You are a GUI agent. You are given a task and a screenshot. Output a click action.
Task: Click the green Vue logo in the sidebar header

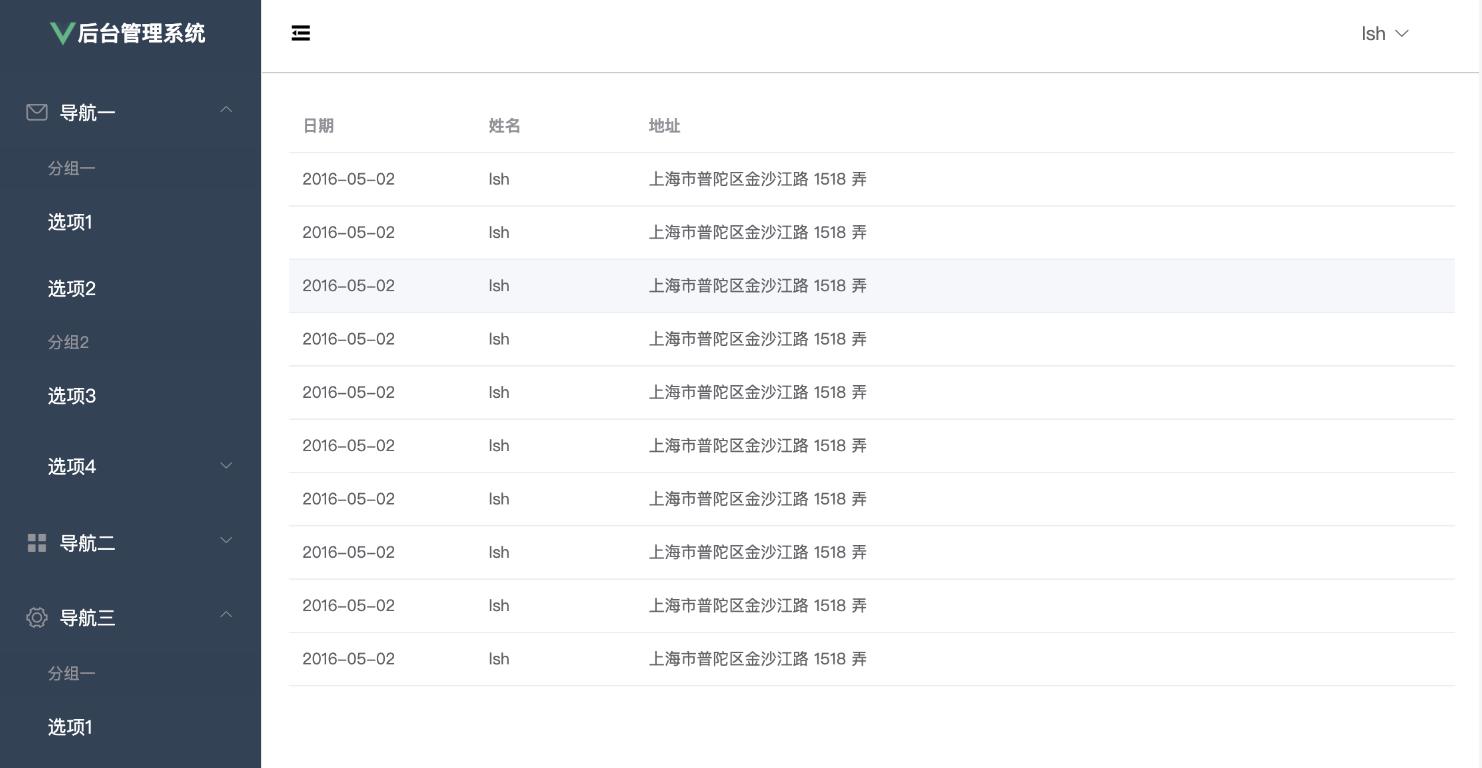[x=62, y=33]
